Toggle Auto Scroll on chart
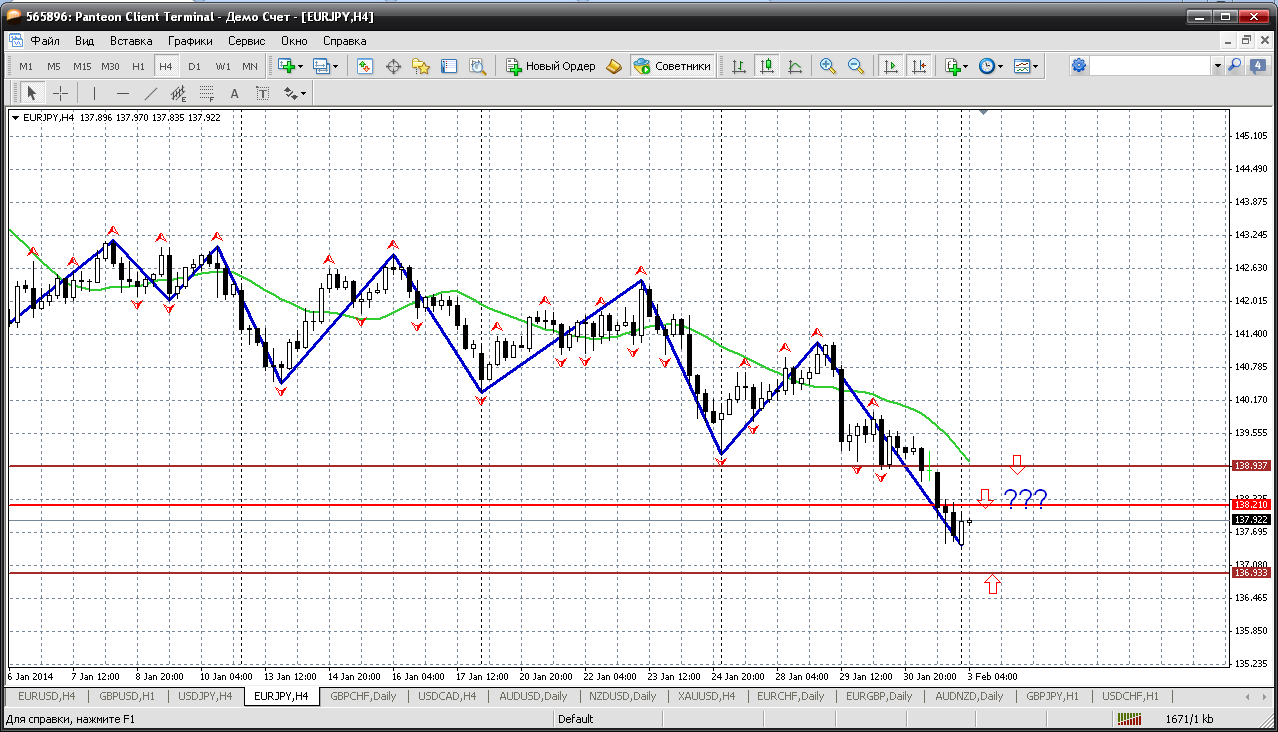This screenshot has height=732, width=1278. [x=890, y=66]
